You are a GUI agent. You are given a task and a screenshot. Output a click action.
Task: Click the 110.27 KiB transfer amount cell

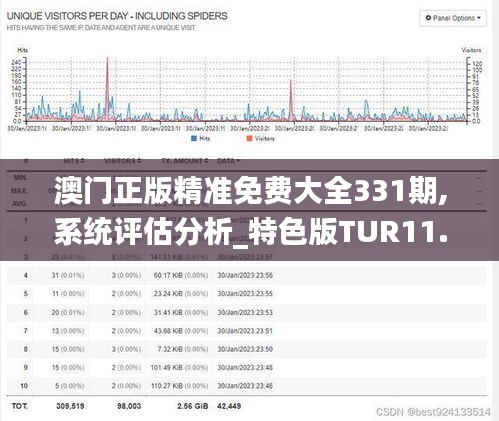click(x=179, y=386)
